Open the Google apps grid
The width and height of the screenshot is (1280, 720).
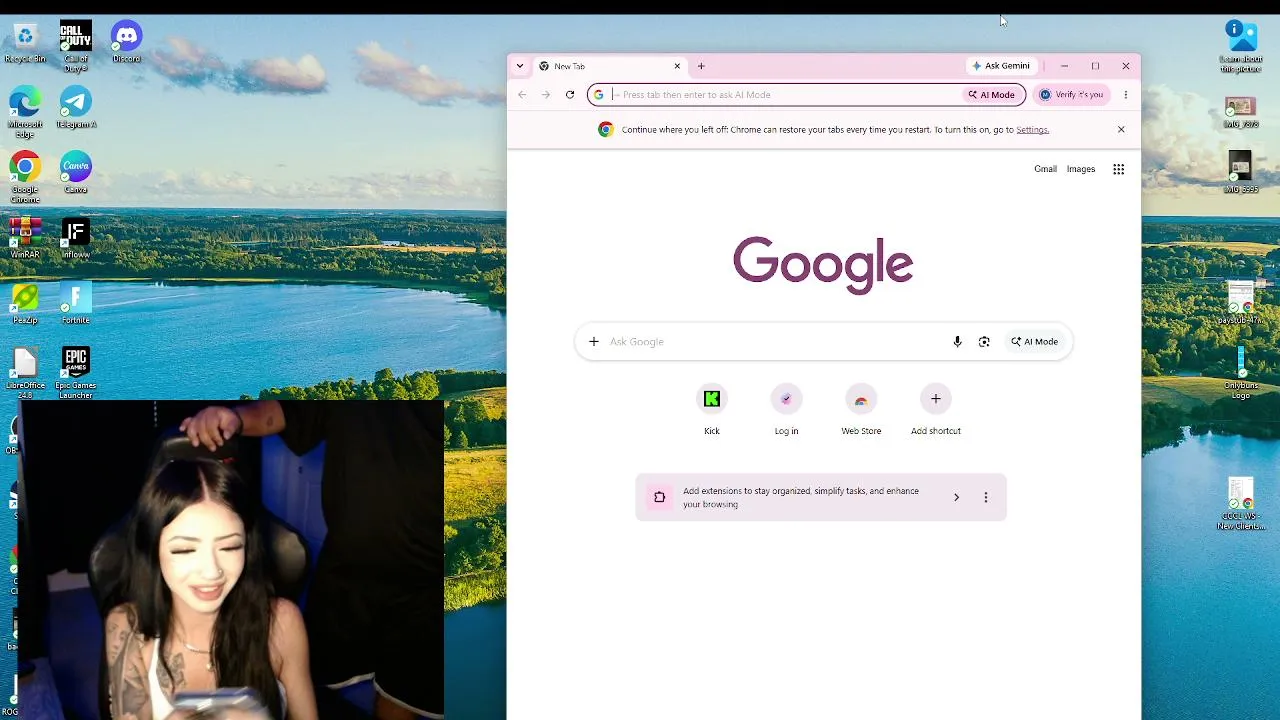pyautogui.click(x=1119, y=169)
